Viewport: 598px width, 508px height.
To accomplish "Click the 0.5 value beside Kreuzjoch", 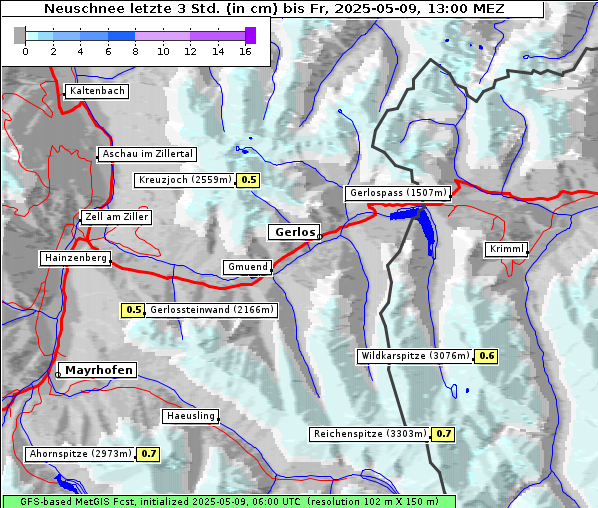I will tap(248, 180).
